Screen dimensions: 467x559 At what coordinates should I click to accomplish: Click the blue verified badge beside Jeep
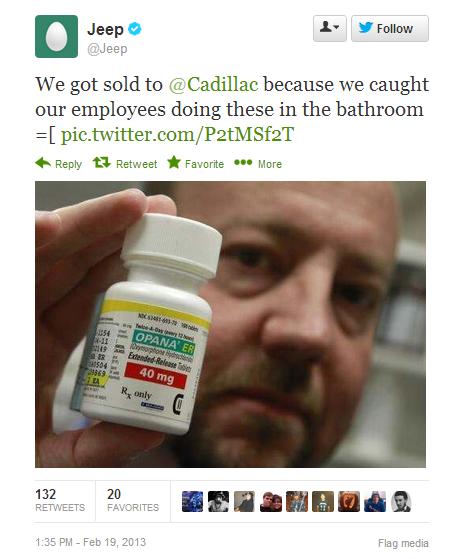pyautogui.click(x=135, y=29)
